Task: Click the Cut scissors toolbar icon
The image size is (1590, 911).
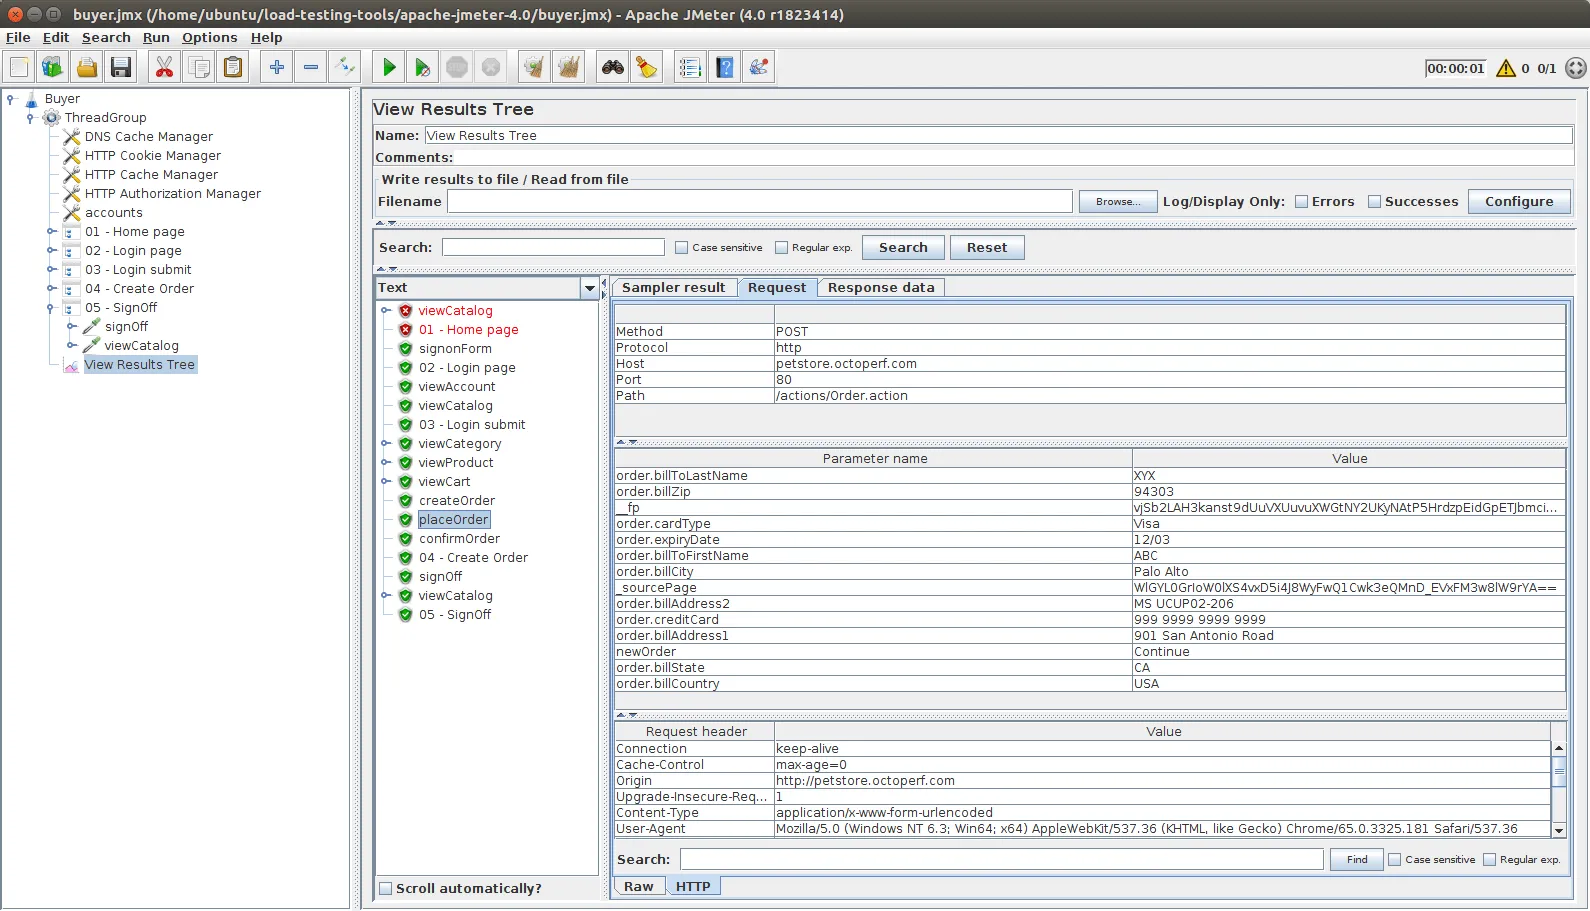Action: [x=164, y=68]
